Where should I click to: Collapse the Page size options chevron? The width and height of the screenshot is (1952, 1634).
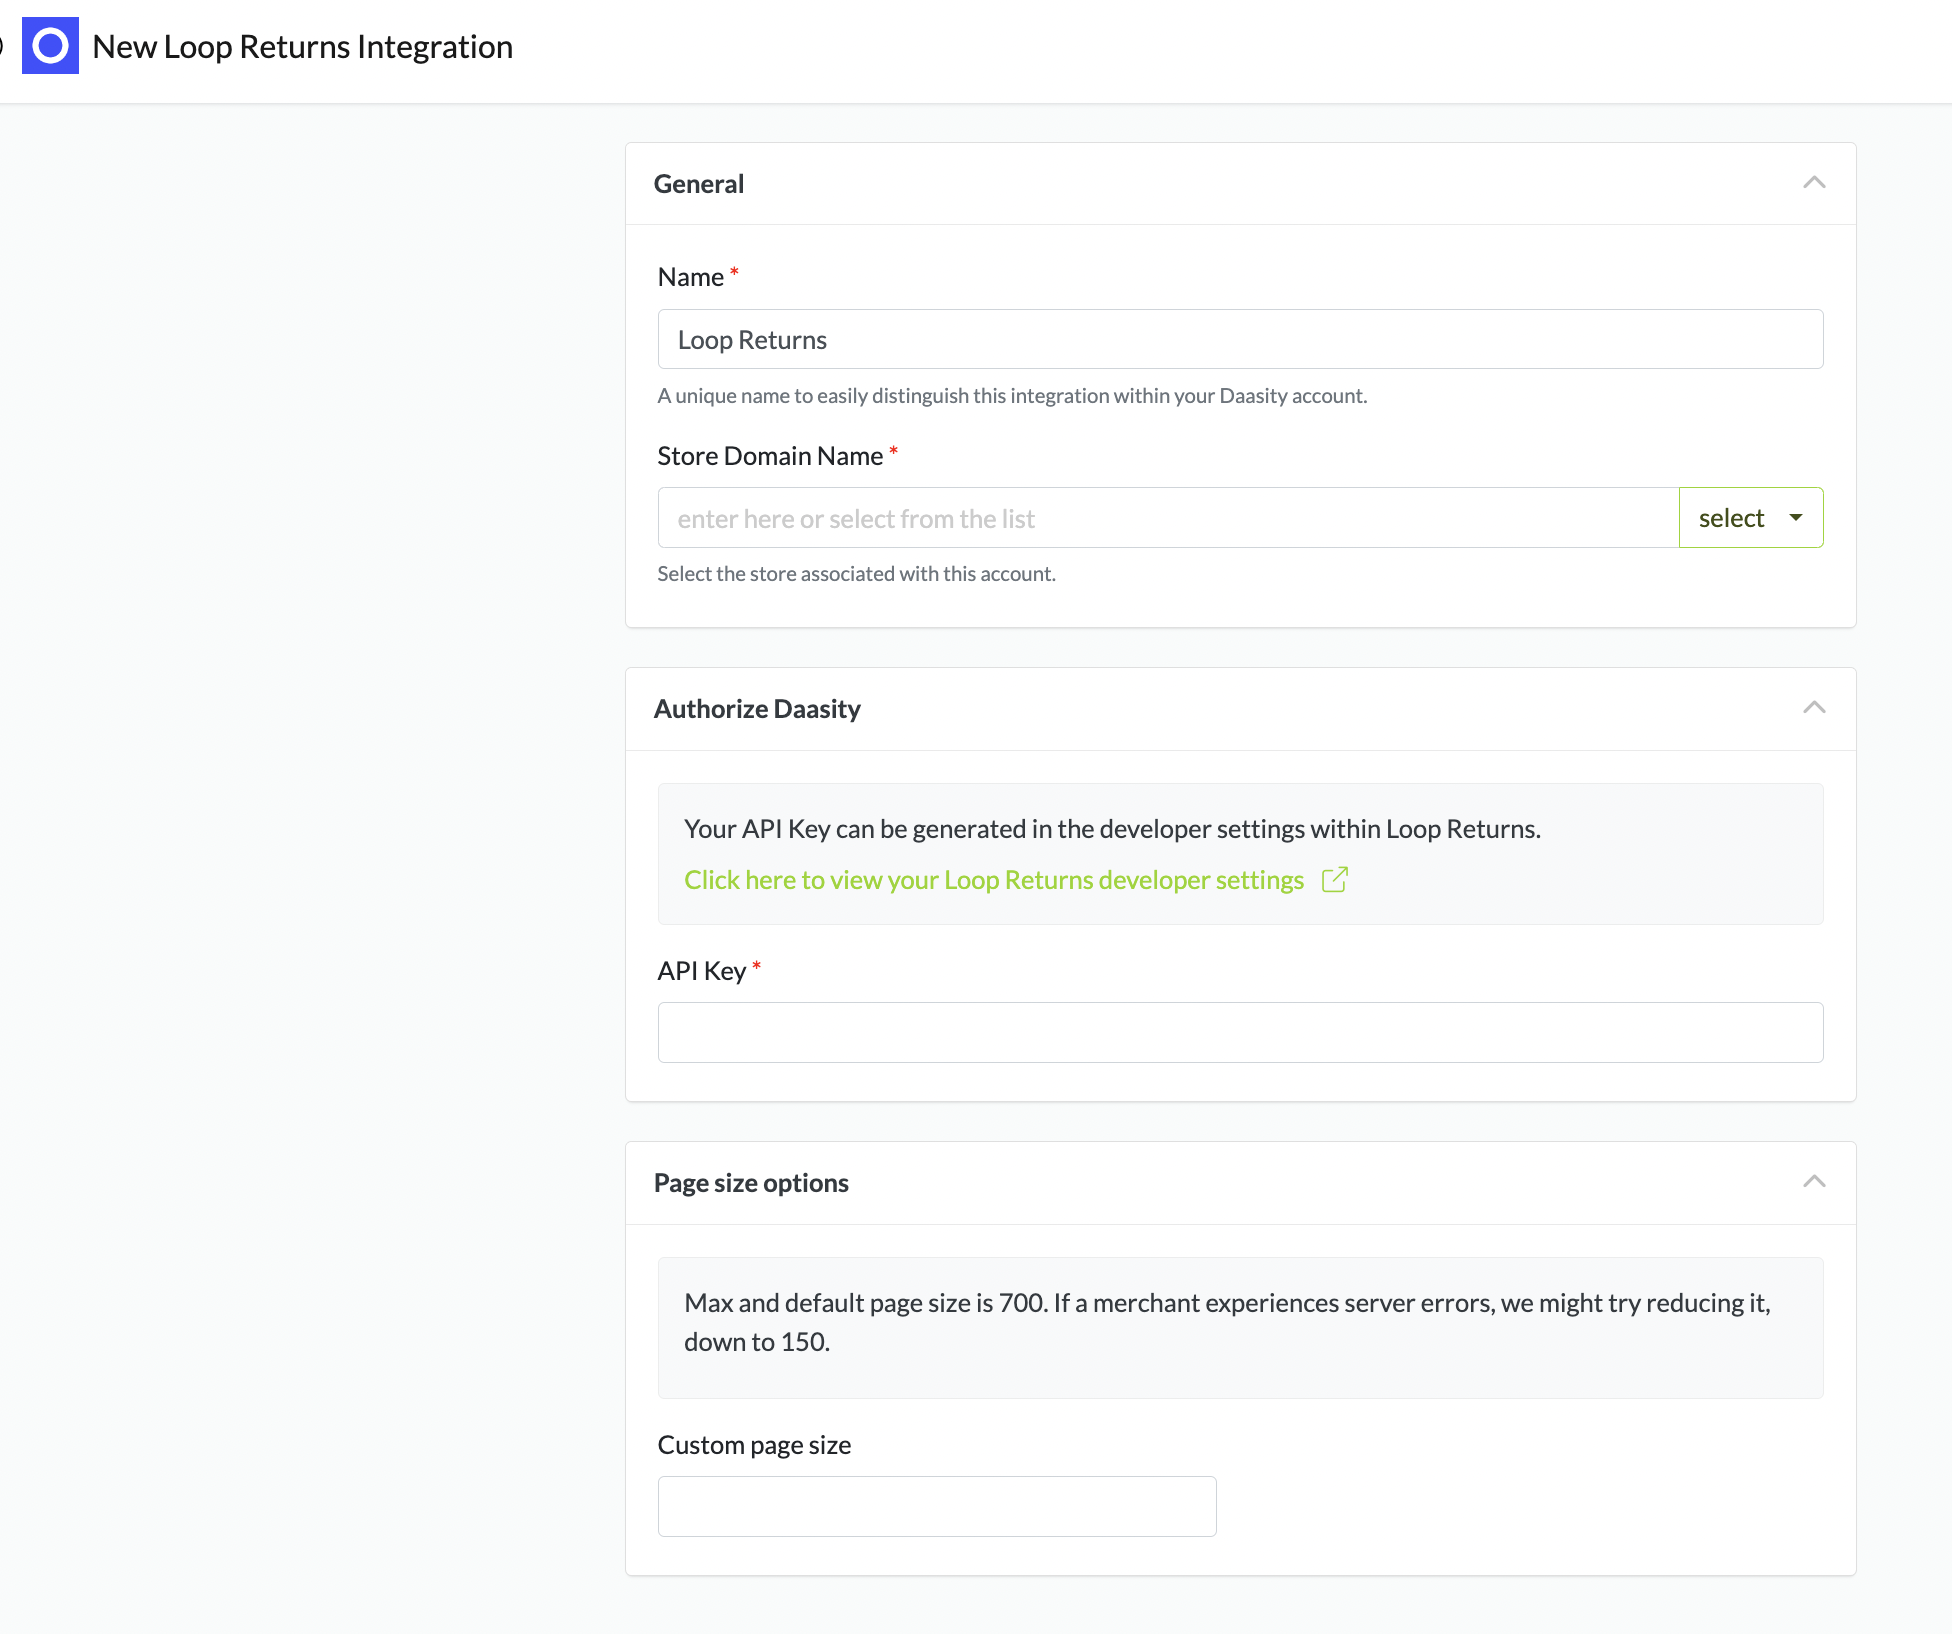[1814, 1182]
